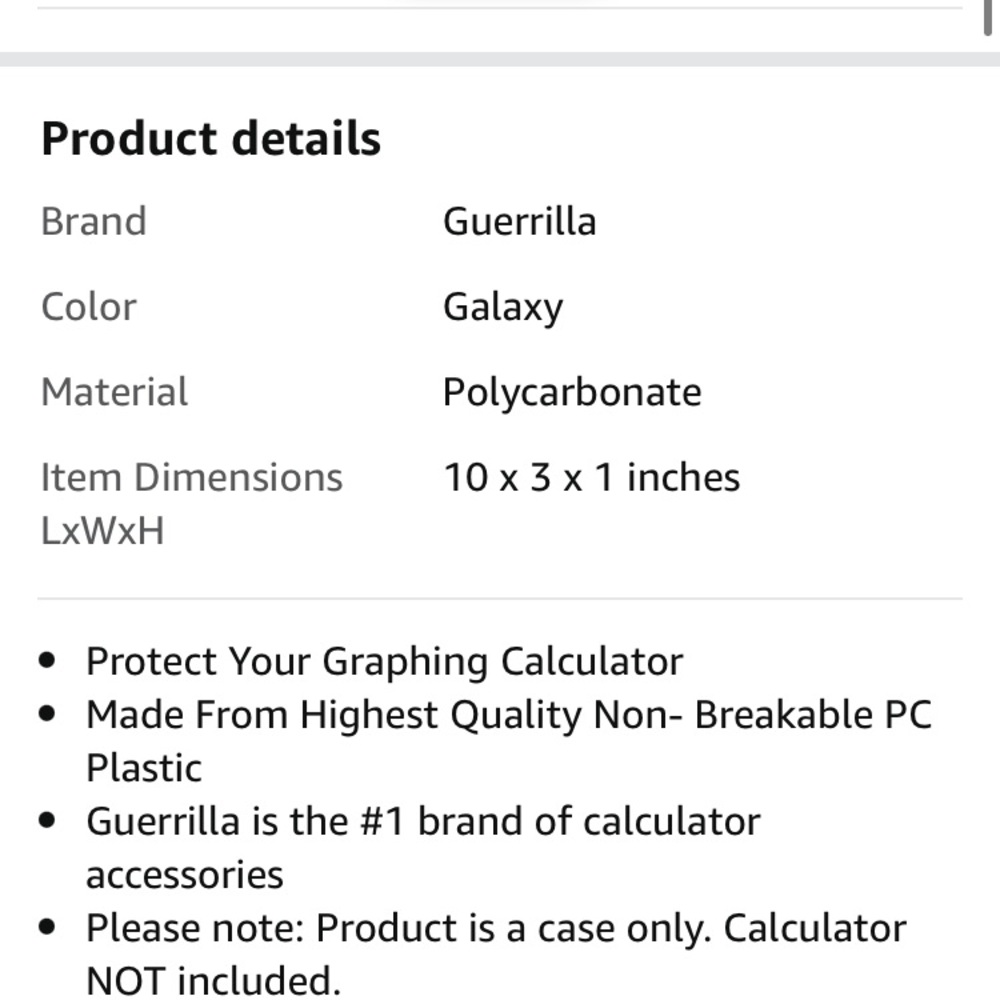Tap the Guerrilla brand value
Image resolution: width=1000 pixels, height=1000 pixels.
(x=519, y=221)
